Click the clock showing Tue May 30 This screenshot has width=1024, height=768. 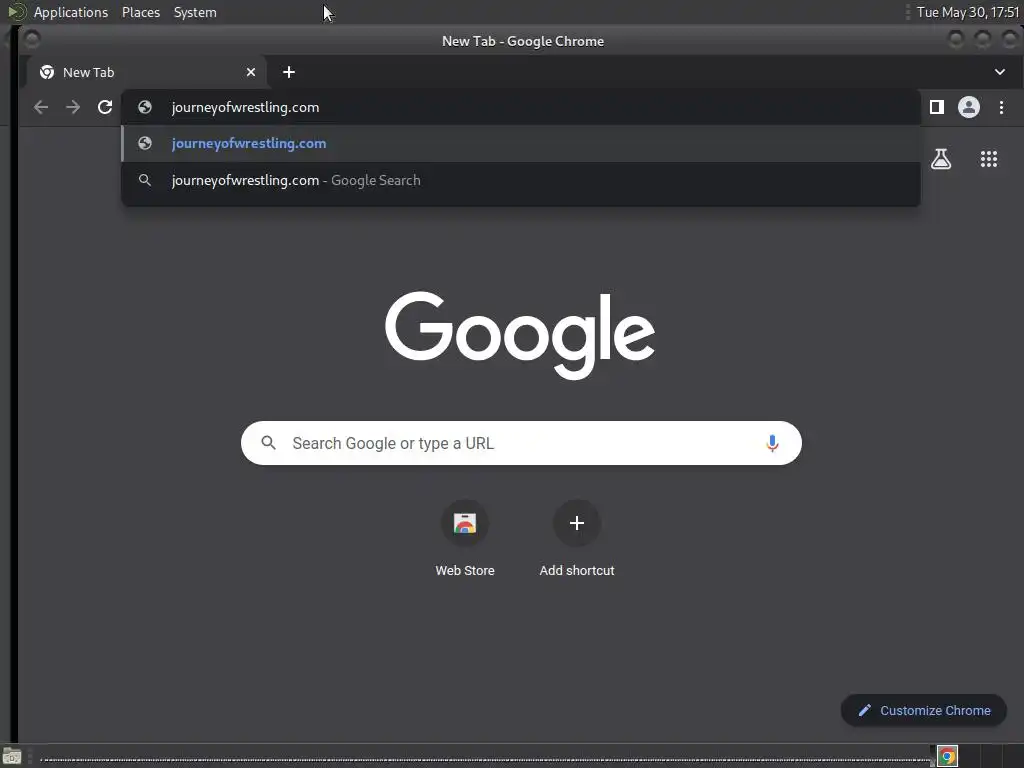[967, 12]
